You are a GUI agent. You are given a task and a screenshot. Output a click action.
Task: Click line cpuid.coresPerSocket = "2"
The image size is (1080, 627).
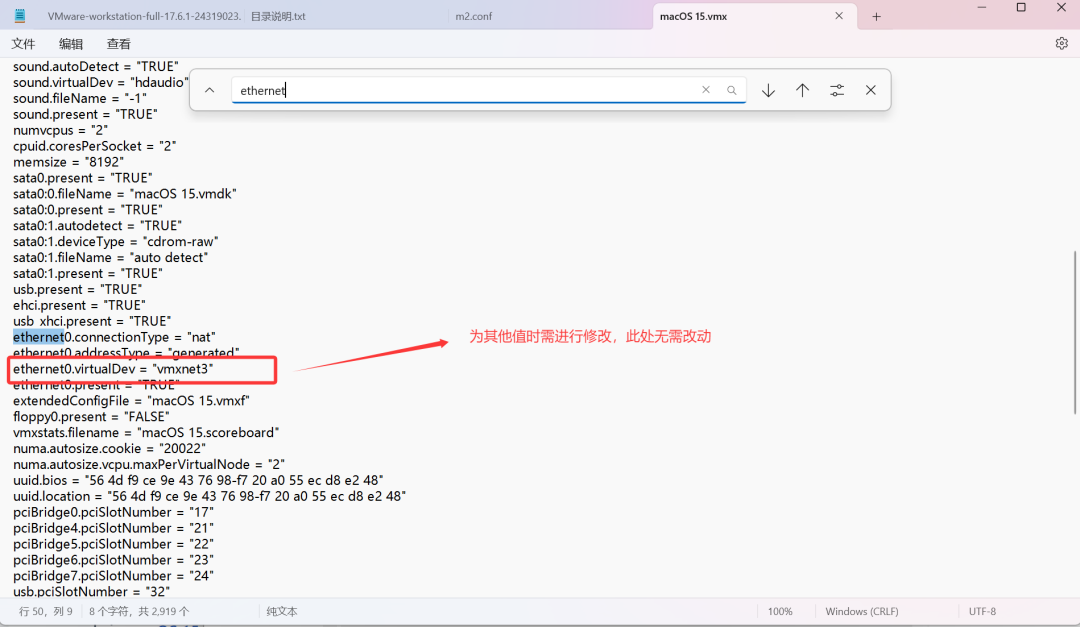click(94, 146)
